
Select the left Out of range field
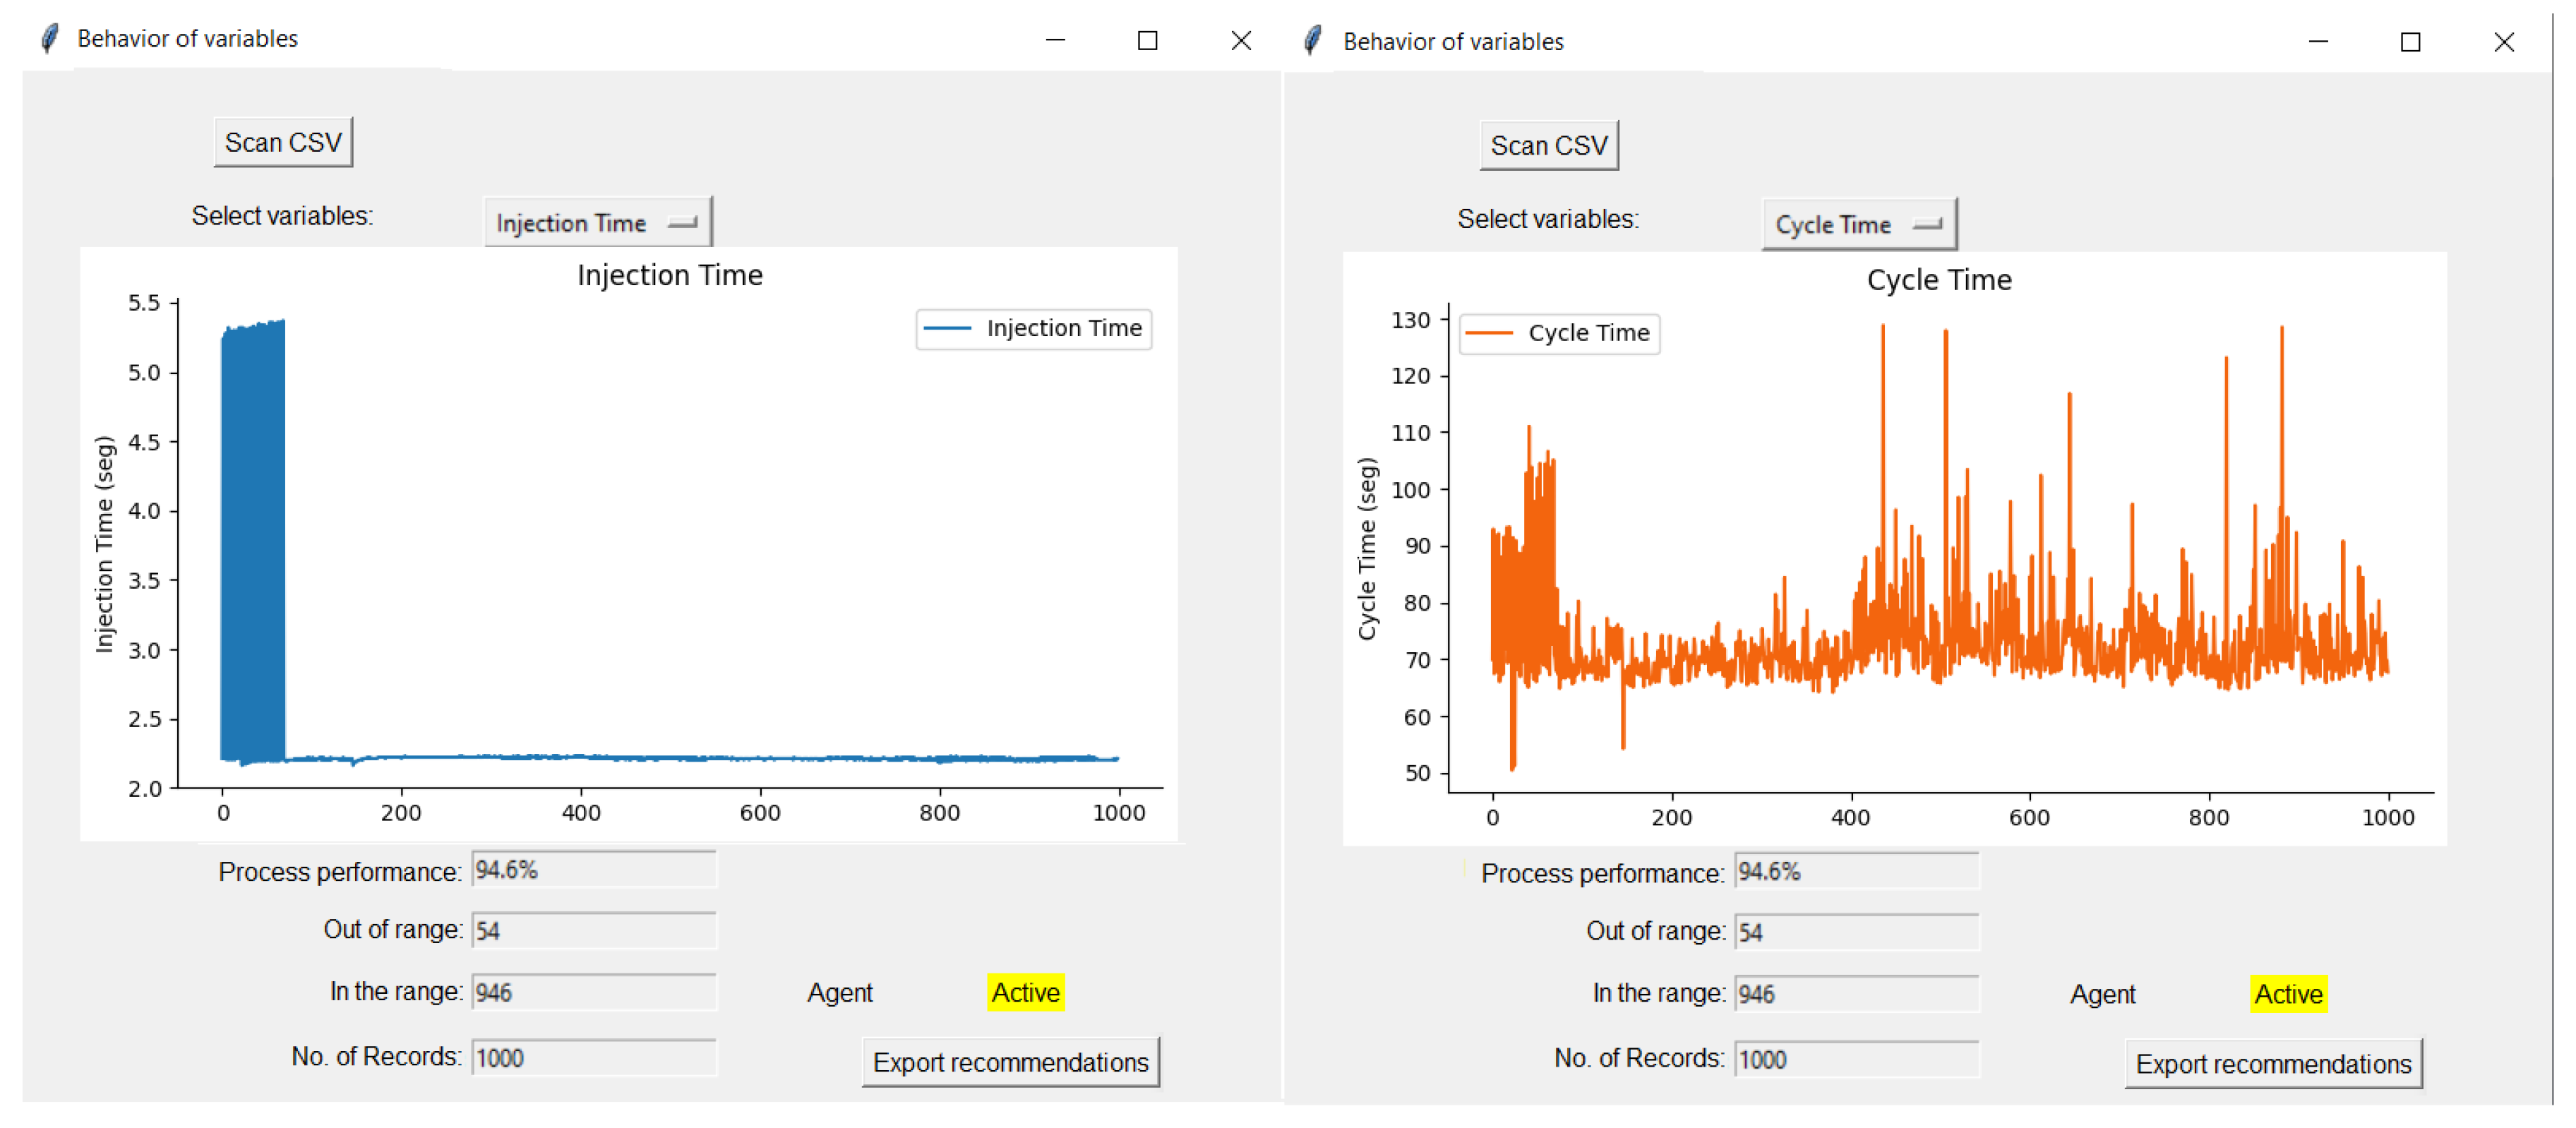593,931
